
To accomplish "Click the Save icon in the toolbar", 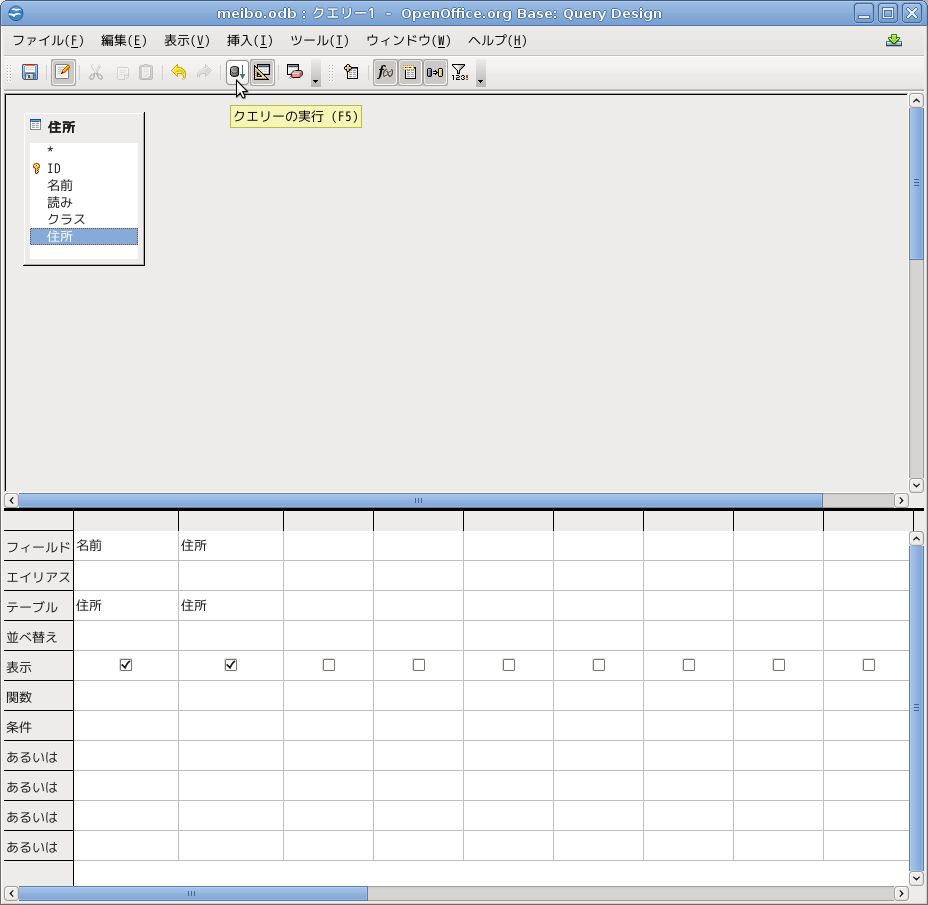I will (30, 72).
